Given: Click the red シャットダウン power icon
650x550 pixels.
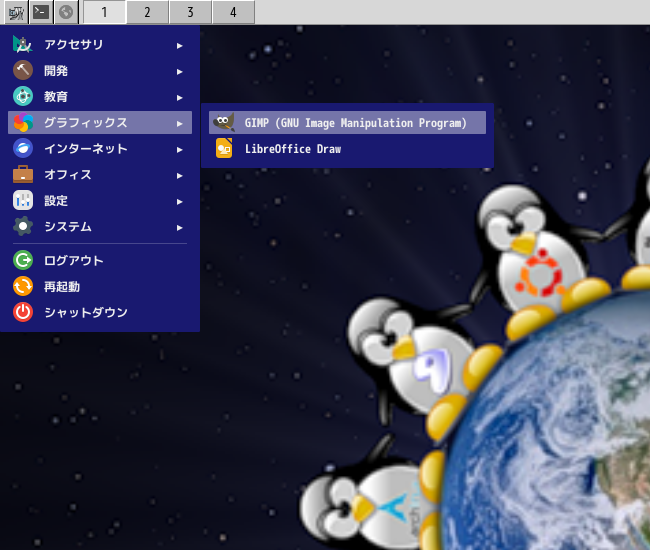Looking at the screenshot, I should pyautogui.click(x=23, y=312).
